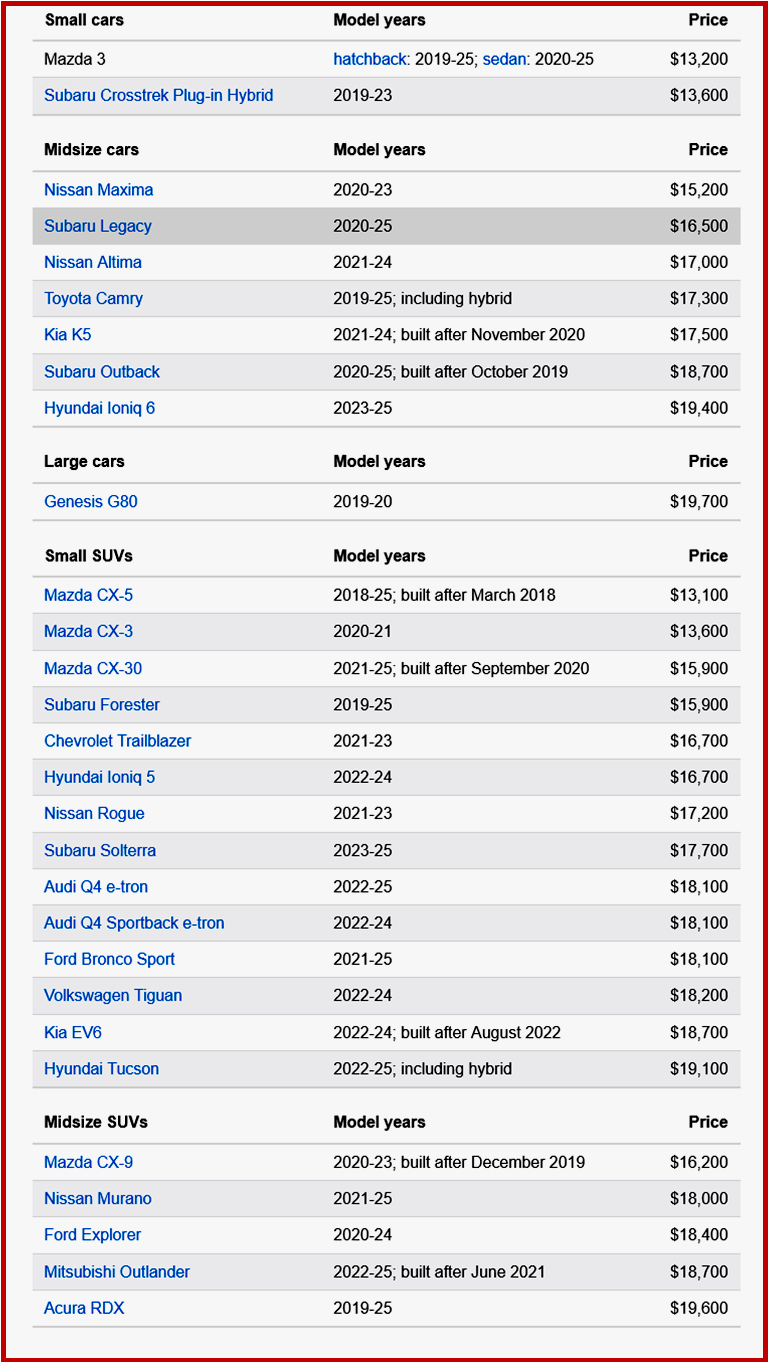Viewport: 769px width, 1363px height.
Task: Open the Toyota Camry link
Action: click(x=93, y=299)
